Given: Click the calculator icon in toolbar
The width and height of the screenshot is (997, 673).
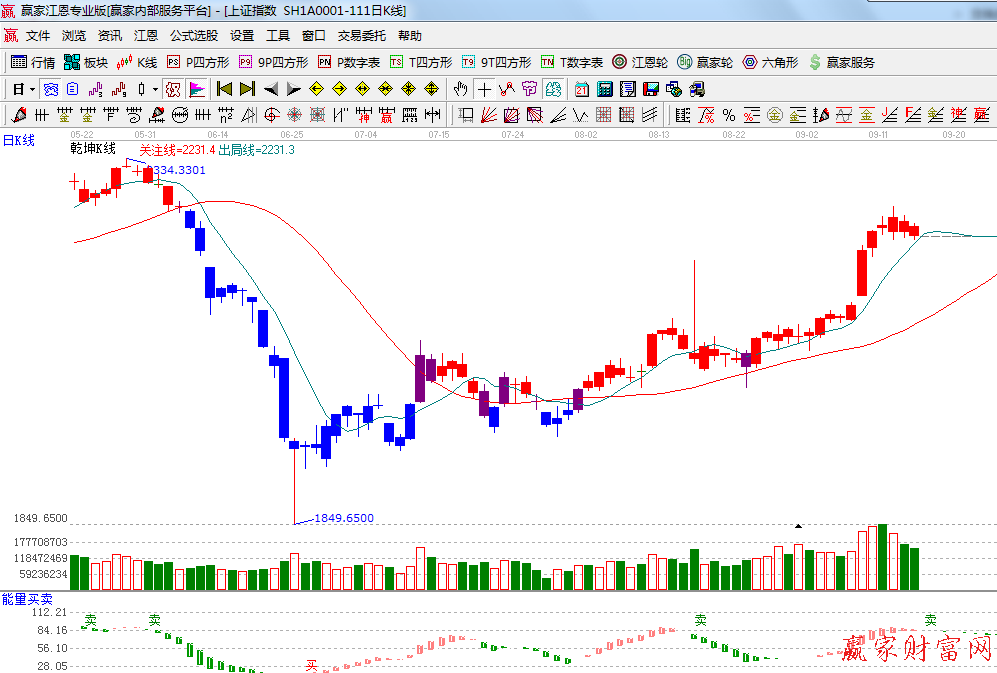Looking at the screenshot, I should coord(604,89).
